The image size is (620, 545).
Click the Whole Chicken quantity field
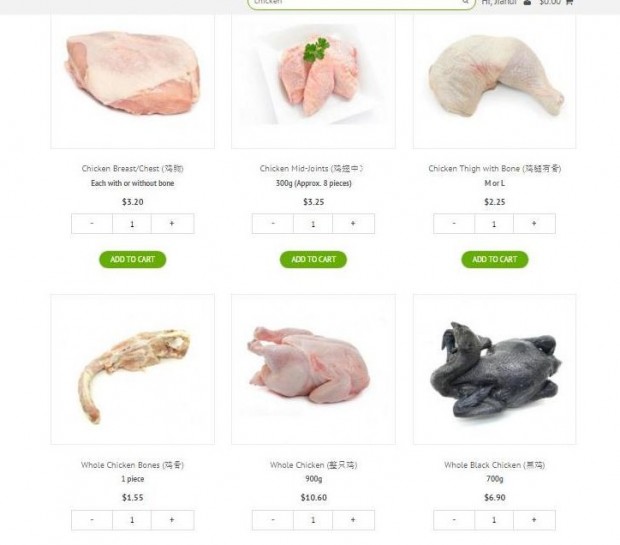pos(313,520)
